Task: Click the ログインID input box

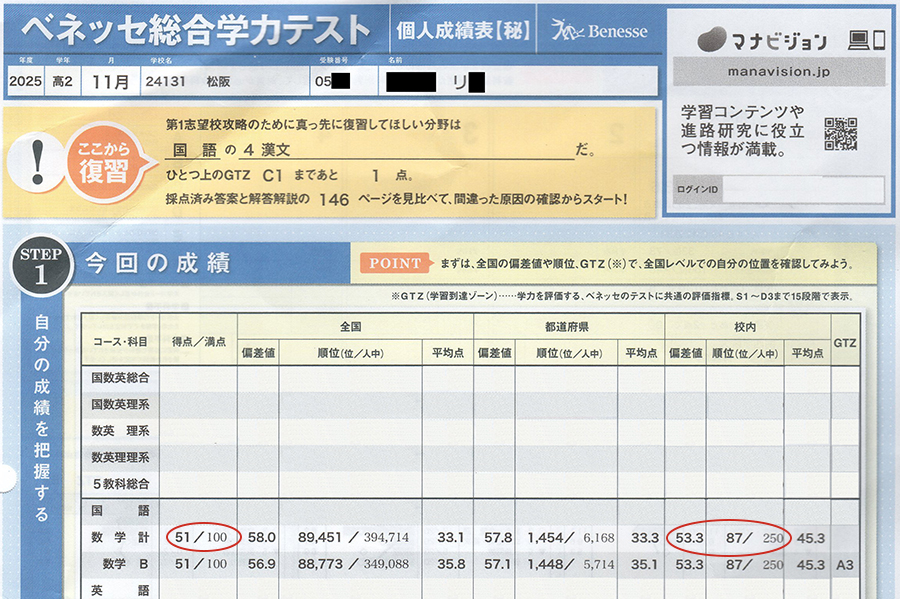Action: [x=803, y=188]
